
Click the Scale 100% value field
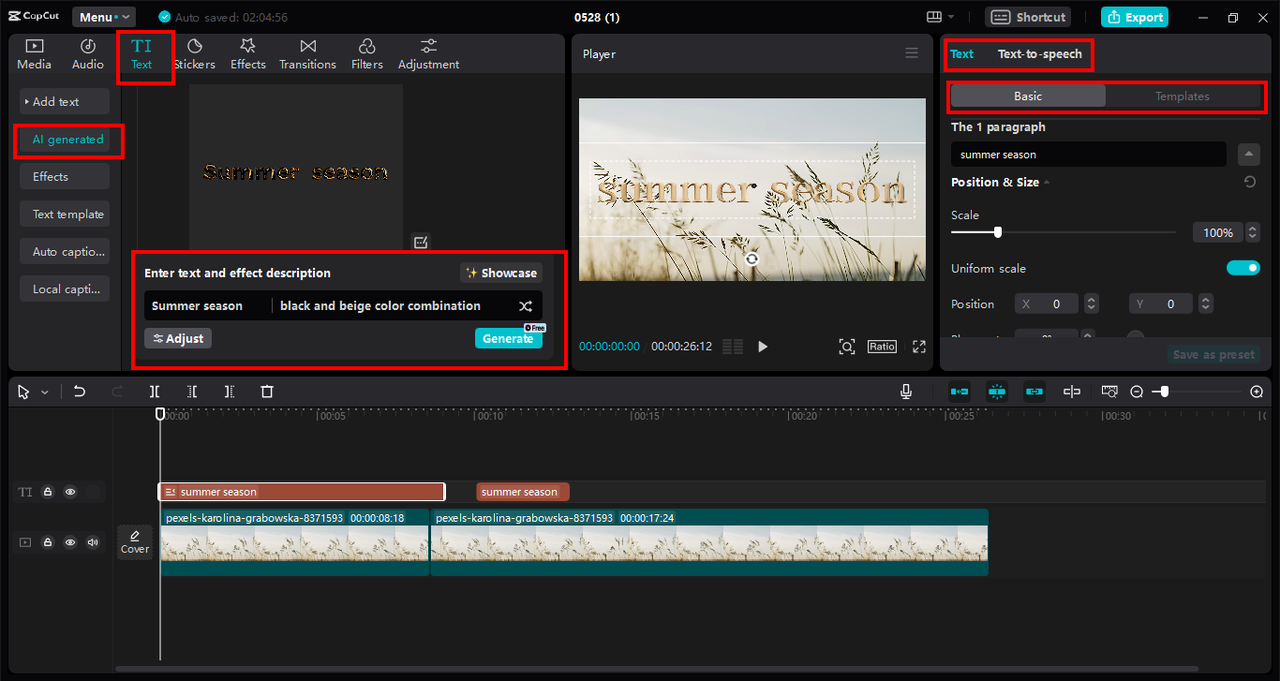point(1217,233)
